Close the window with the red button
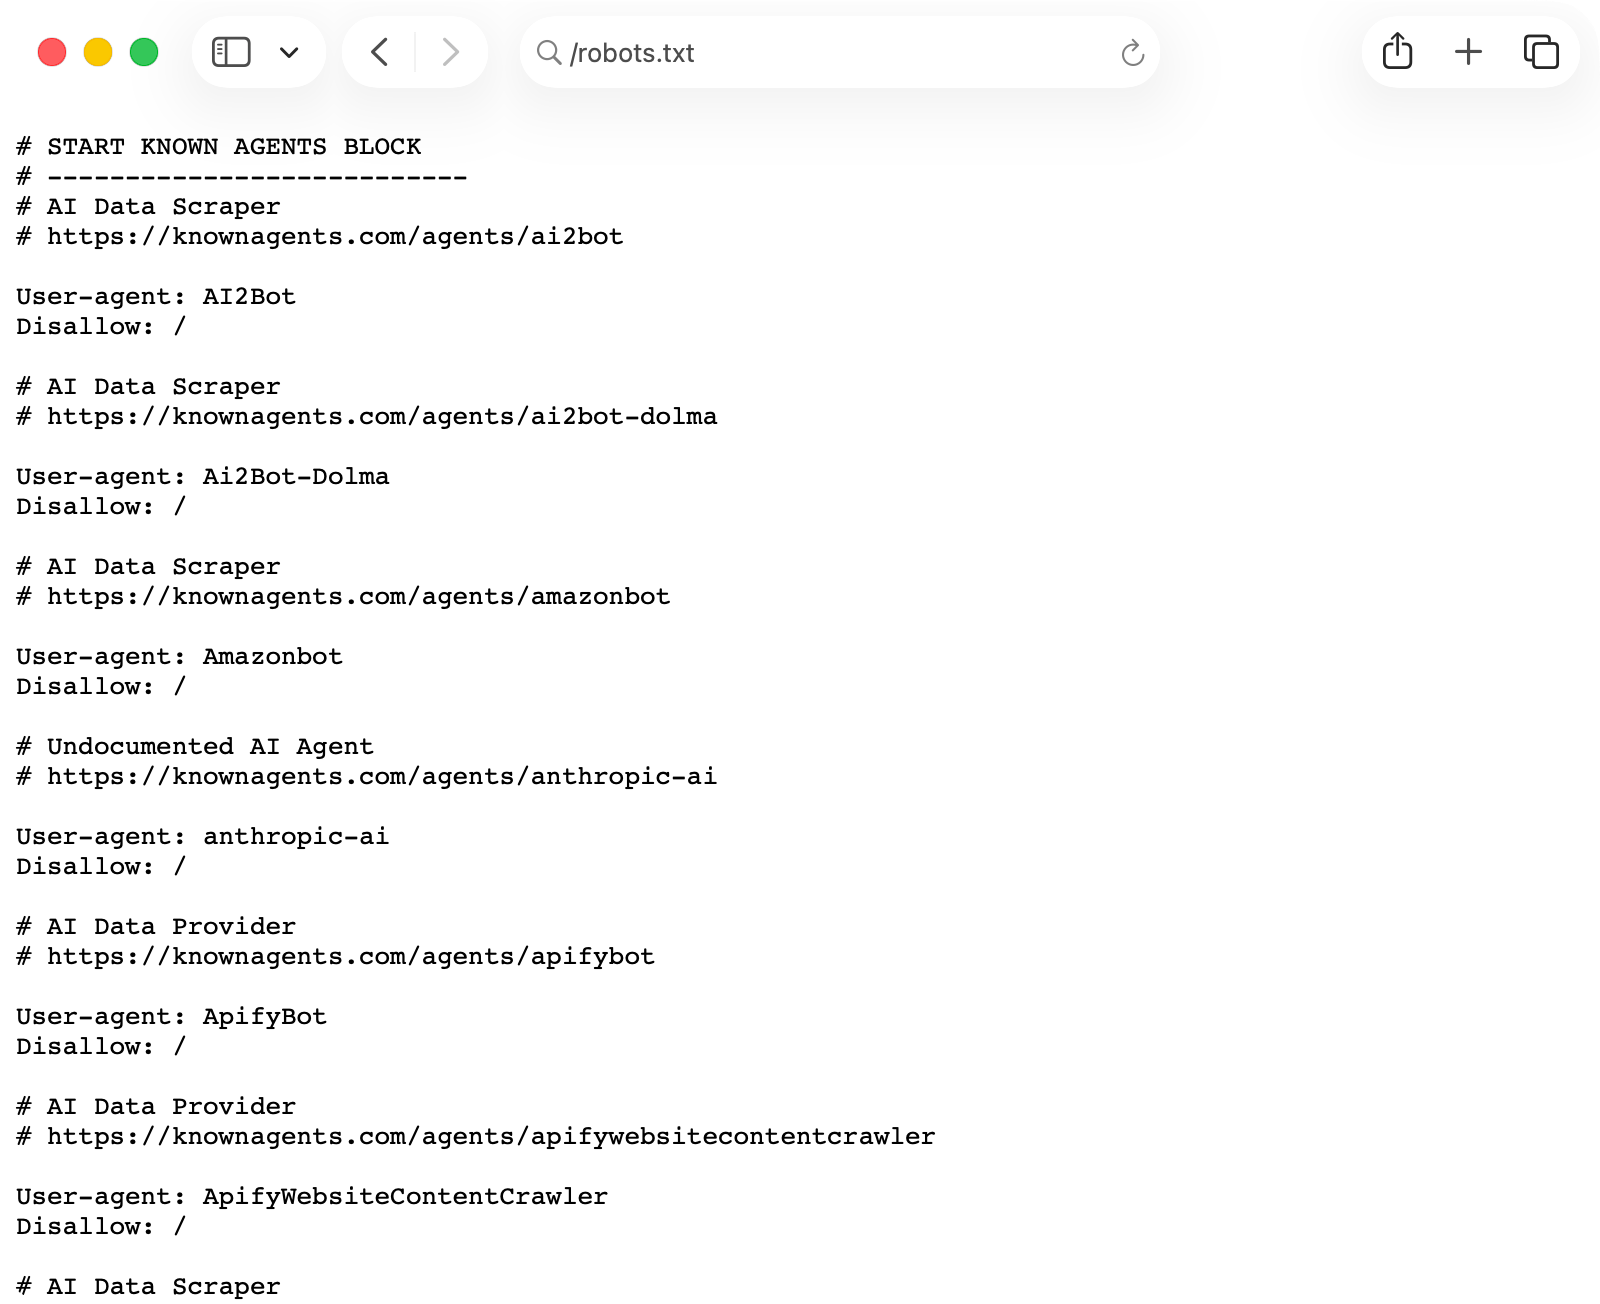 (x=52, y=52)
